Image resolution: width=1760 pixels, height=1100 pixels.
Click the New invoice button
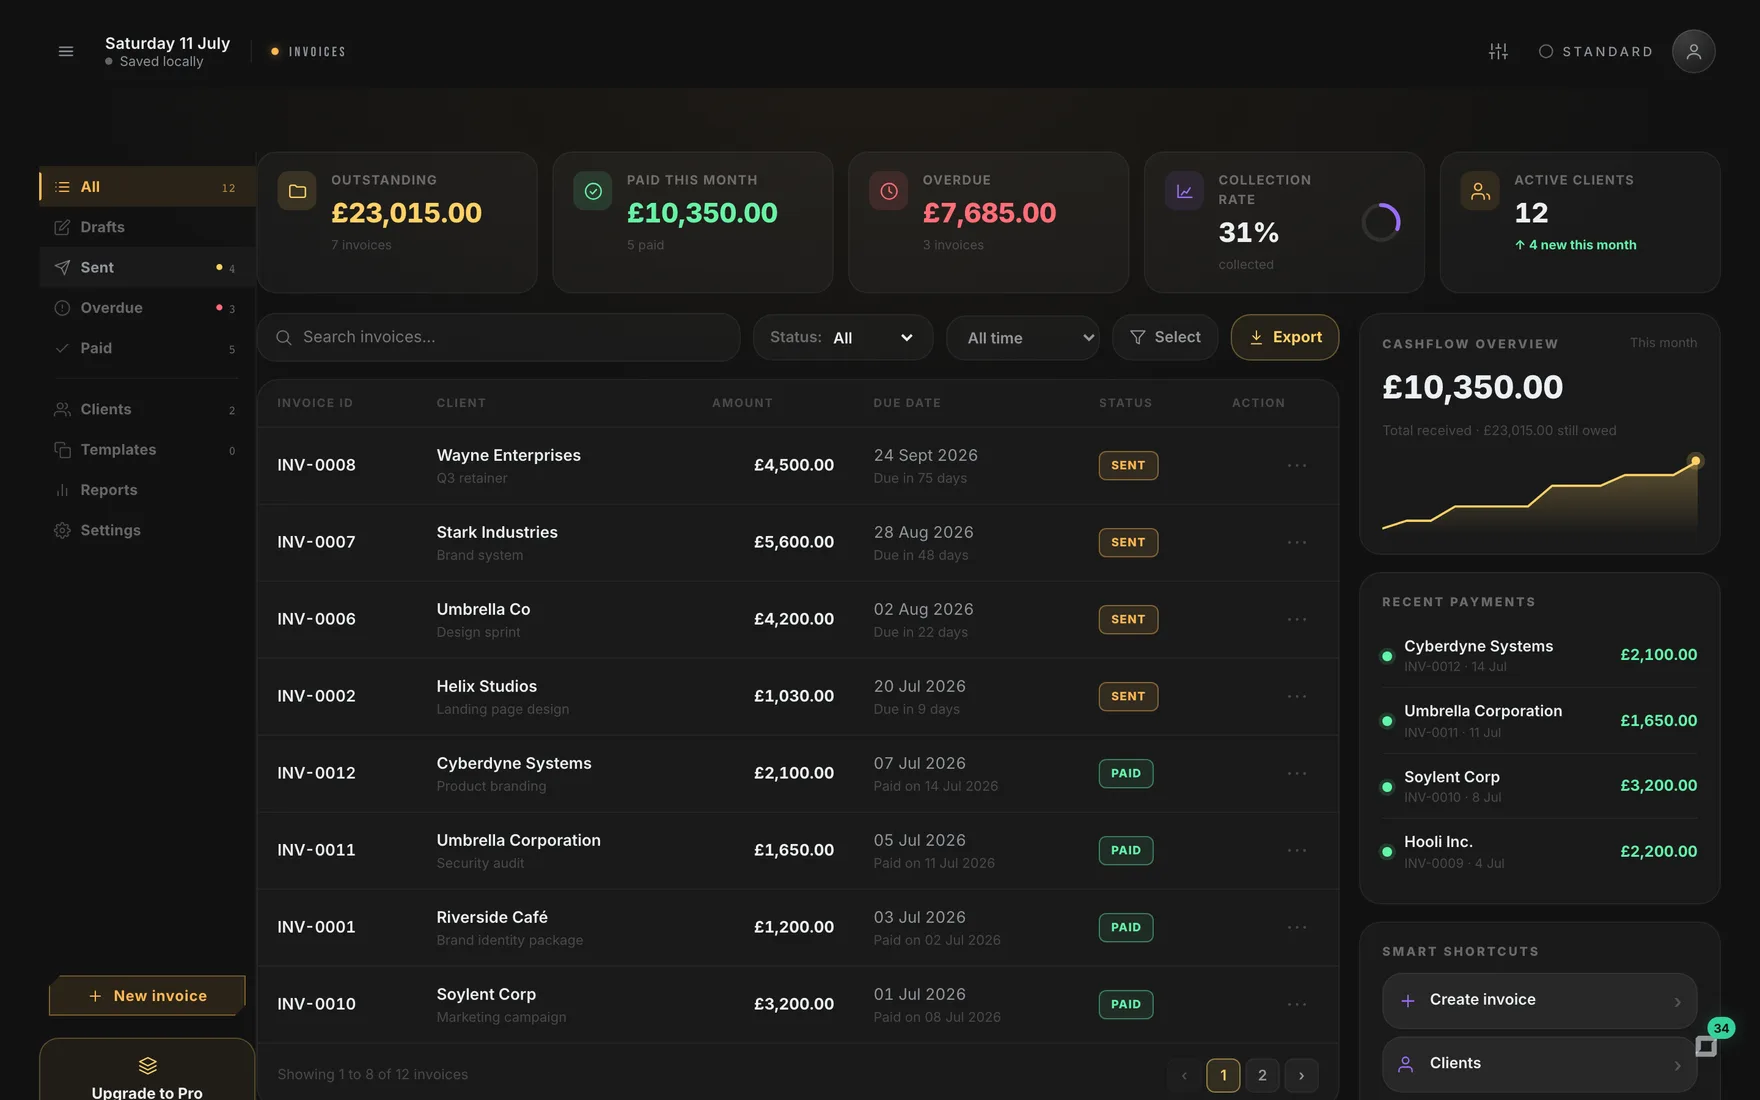coord(147,996)
